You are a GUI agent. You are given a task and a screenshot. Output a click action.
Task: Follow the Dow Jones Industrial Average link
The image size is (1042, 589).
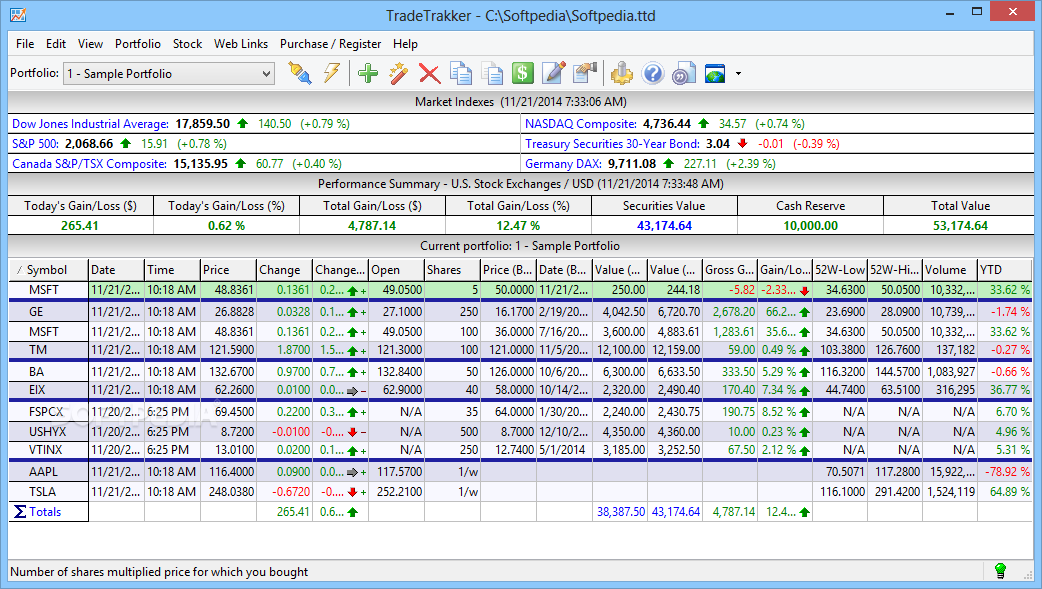90,124
